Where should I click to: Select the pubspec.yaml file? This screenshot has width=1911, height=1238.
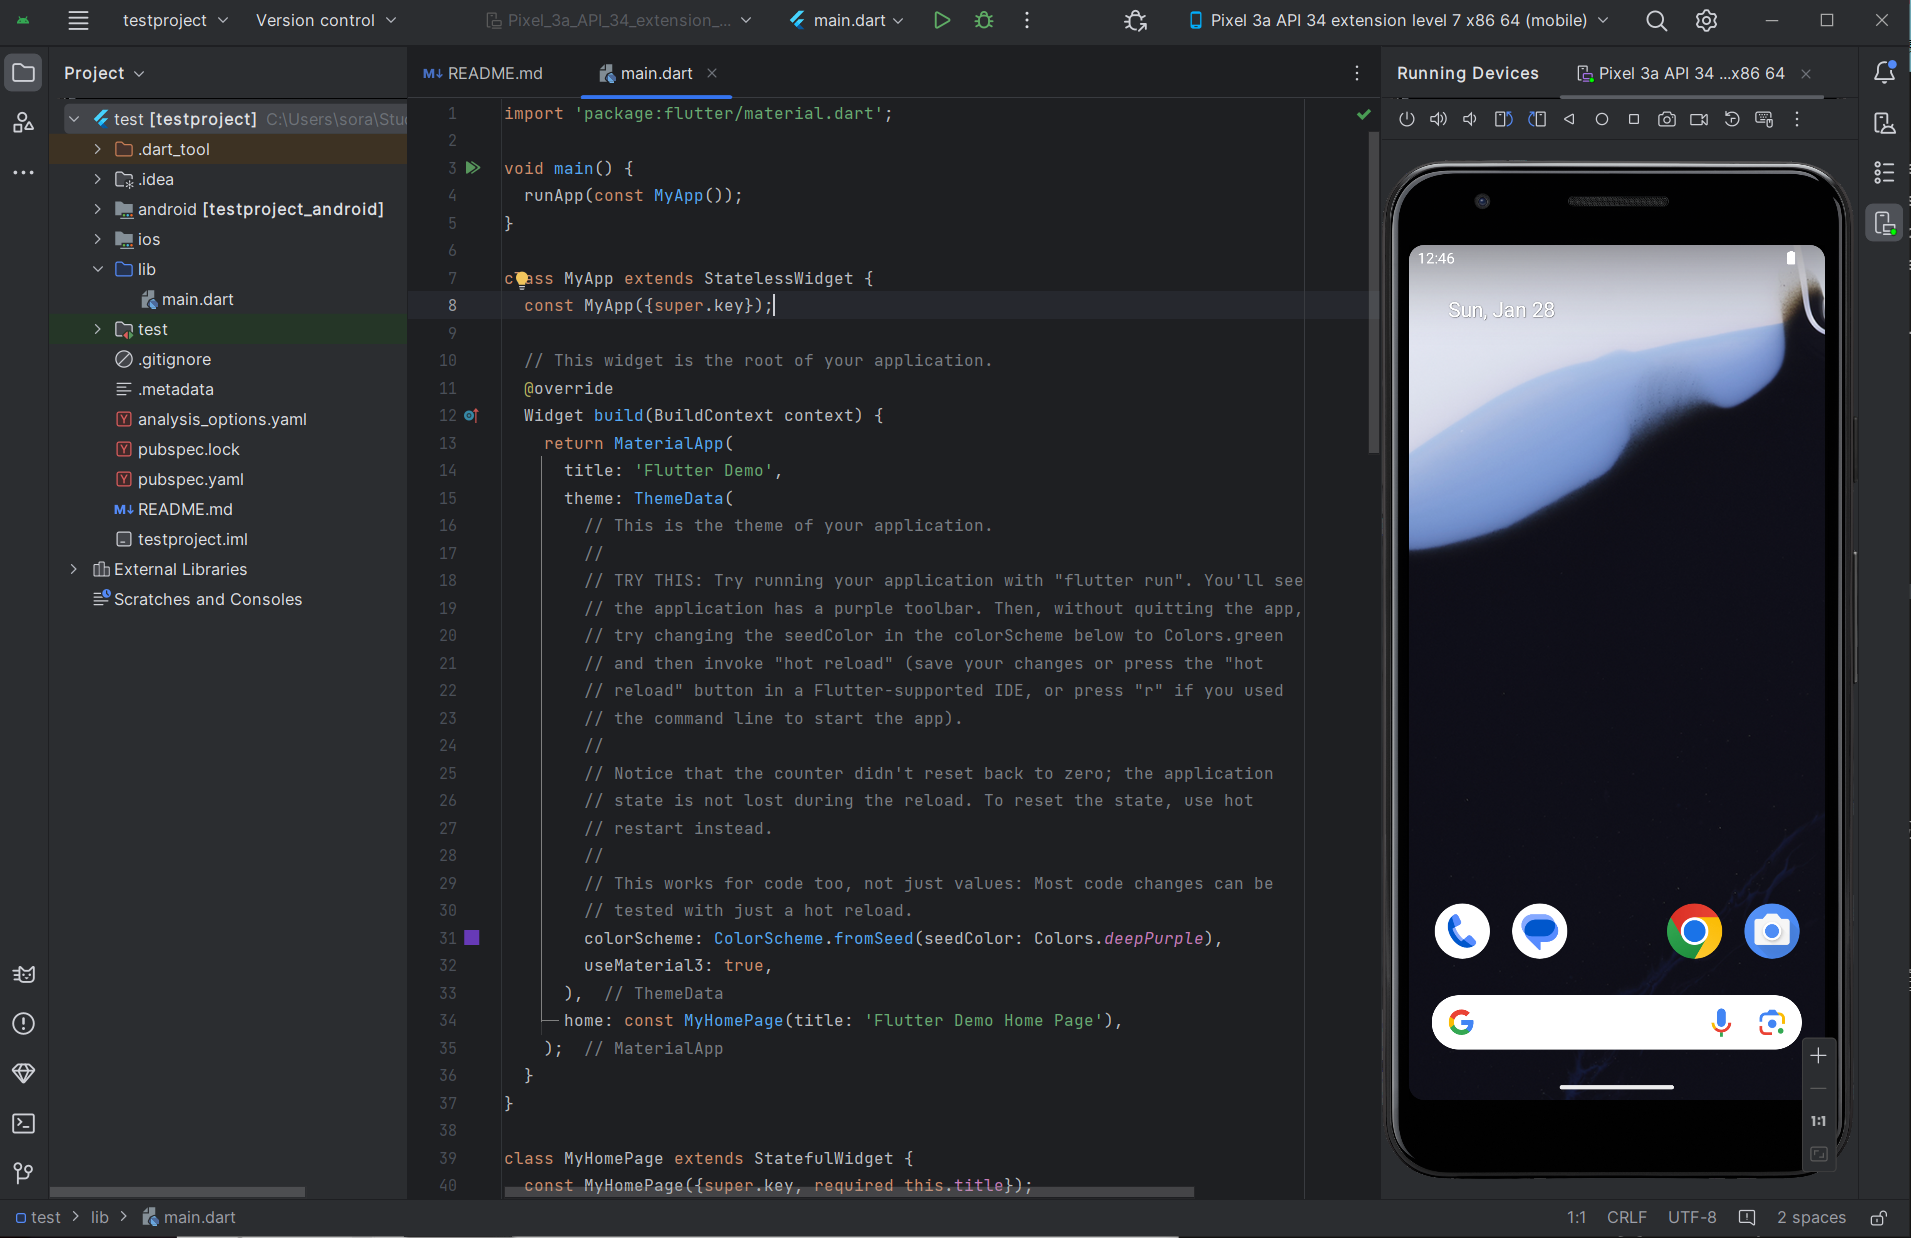191,479
